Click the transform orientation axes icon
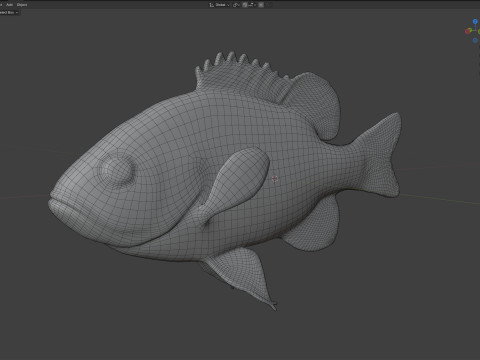The width and height of the screenshot is (480, 360). (211, 5)
